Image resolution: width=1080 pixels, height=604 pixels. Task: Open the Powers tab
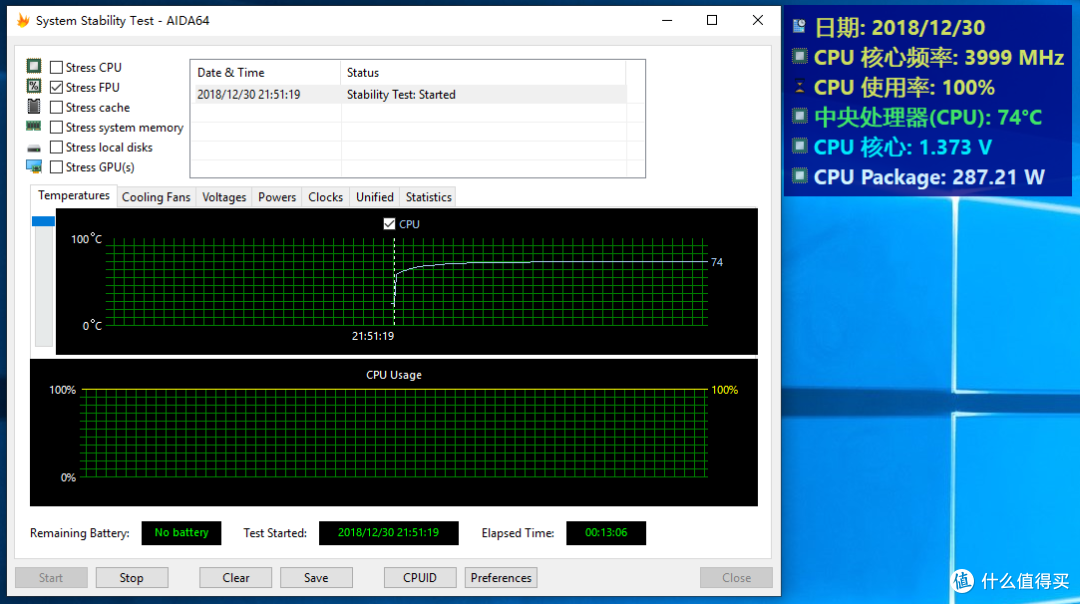click(x=277, y=197)
